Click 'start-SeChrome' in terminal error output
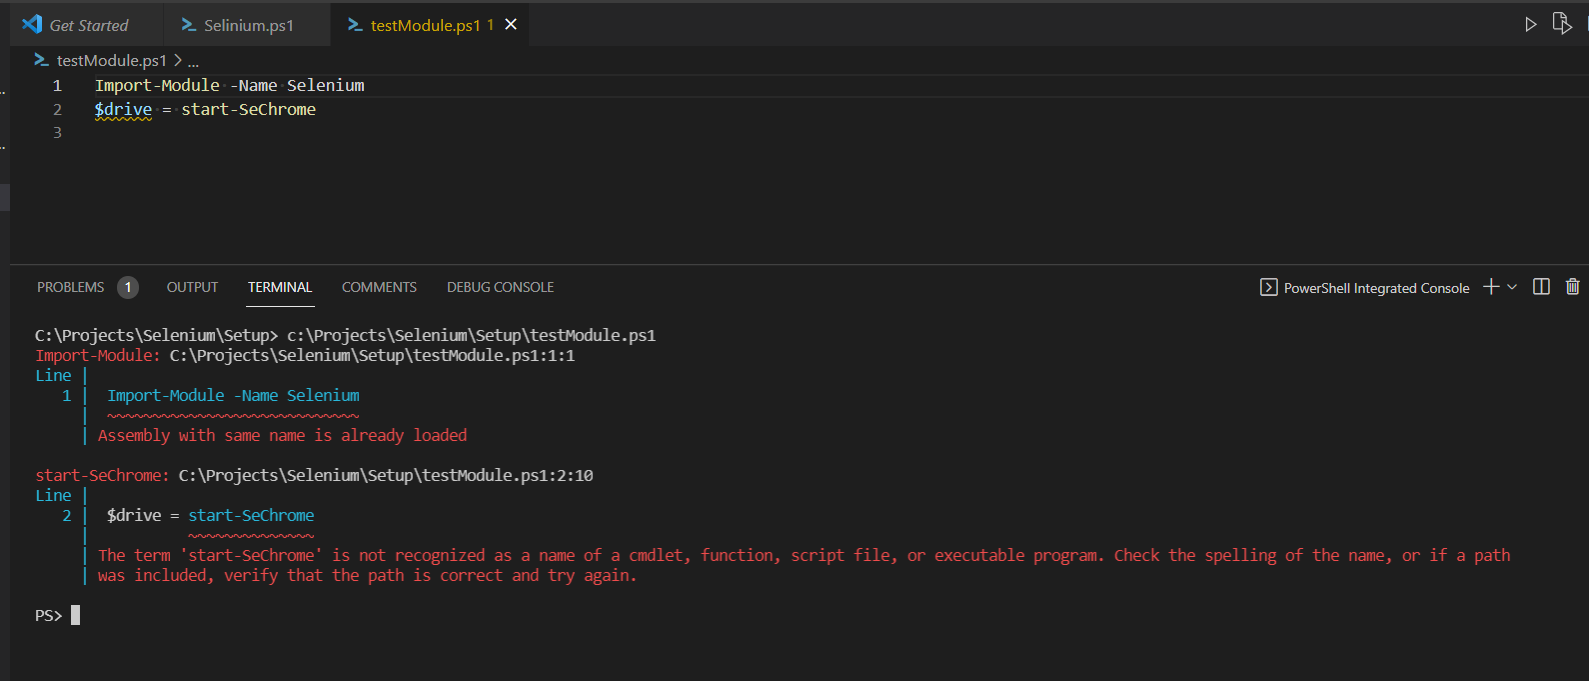 pos(251,515)
